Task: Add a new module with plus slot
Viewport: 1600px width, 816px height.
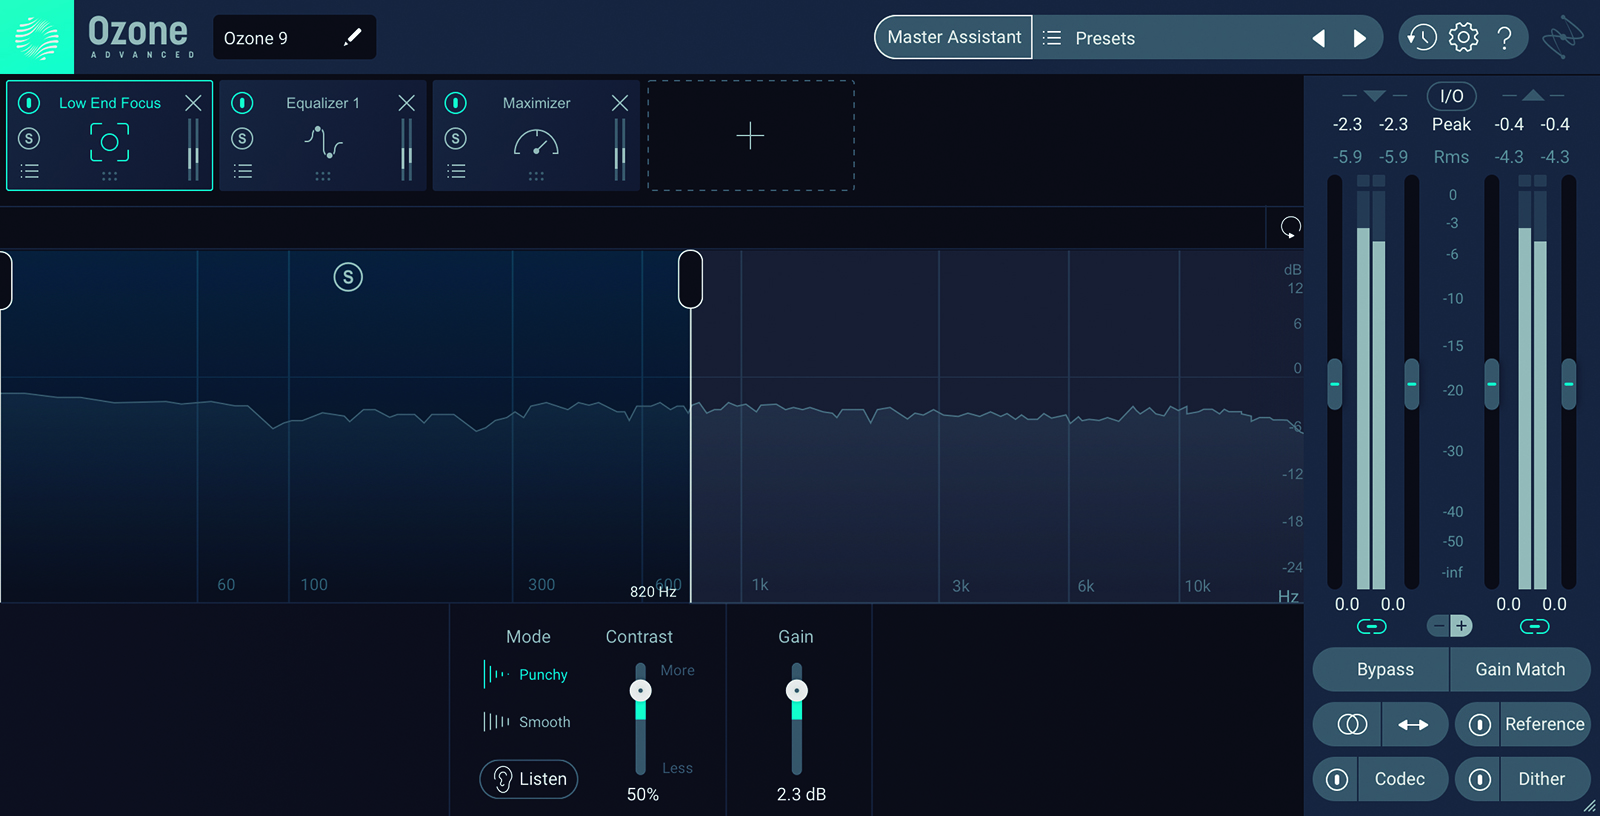Action: point(750,135)
